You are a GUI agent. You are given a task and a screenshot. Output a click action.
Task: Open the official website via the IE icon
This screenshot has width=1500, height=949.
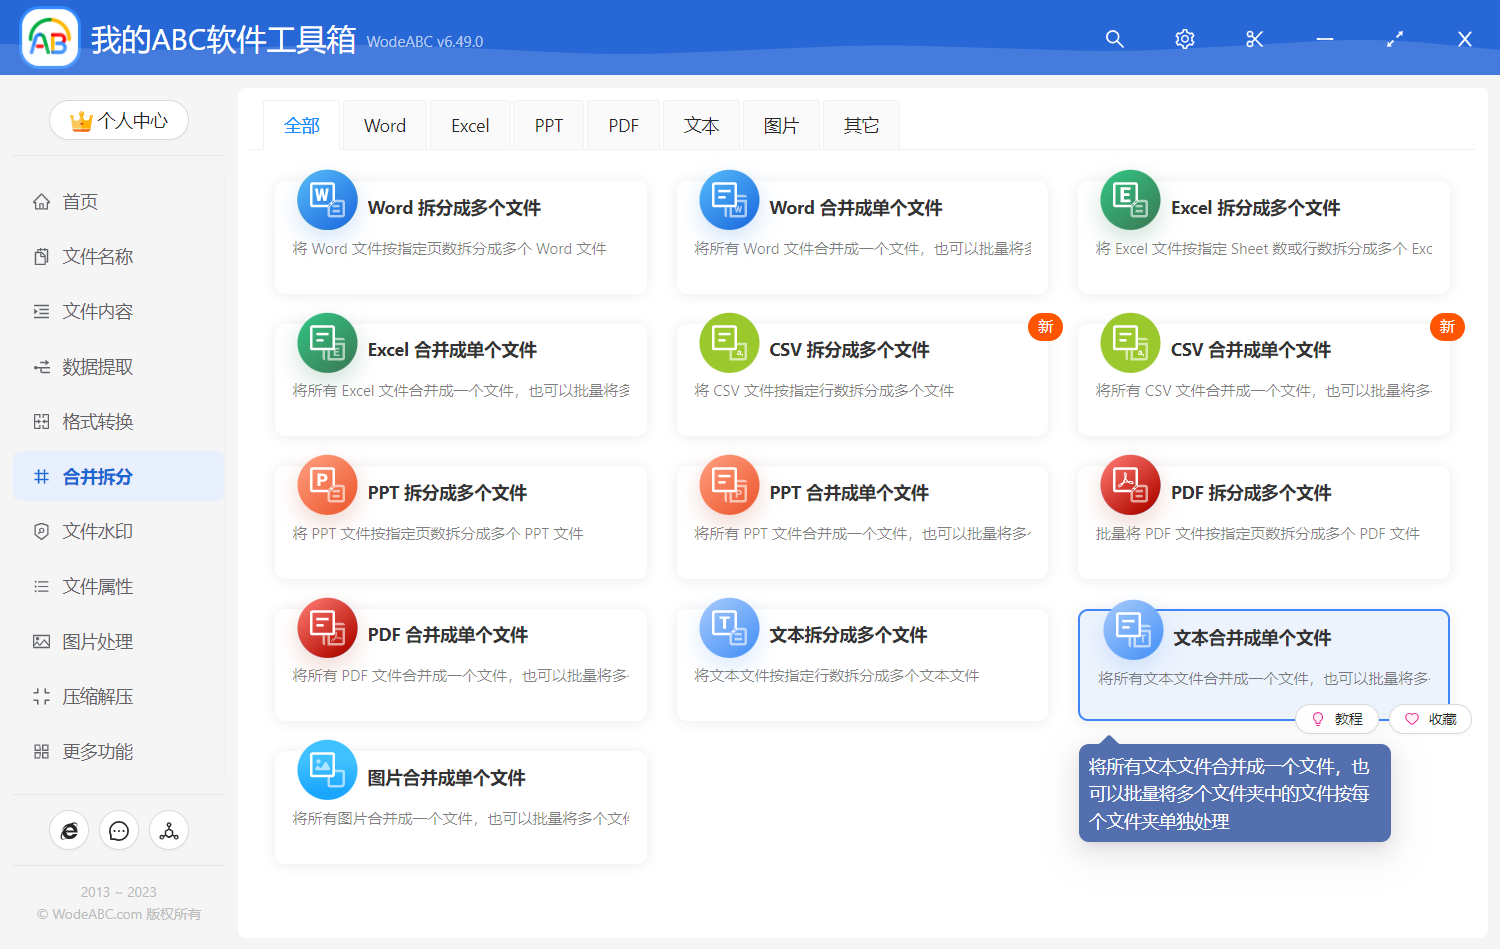pyautogui.click(x=69, y=830)
